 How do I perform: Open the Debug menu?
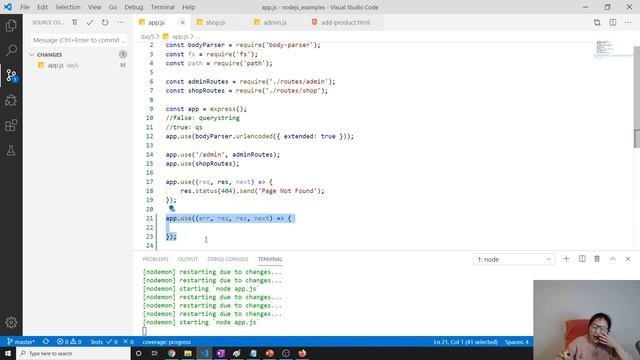click(133, 7)
